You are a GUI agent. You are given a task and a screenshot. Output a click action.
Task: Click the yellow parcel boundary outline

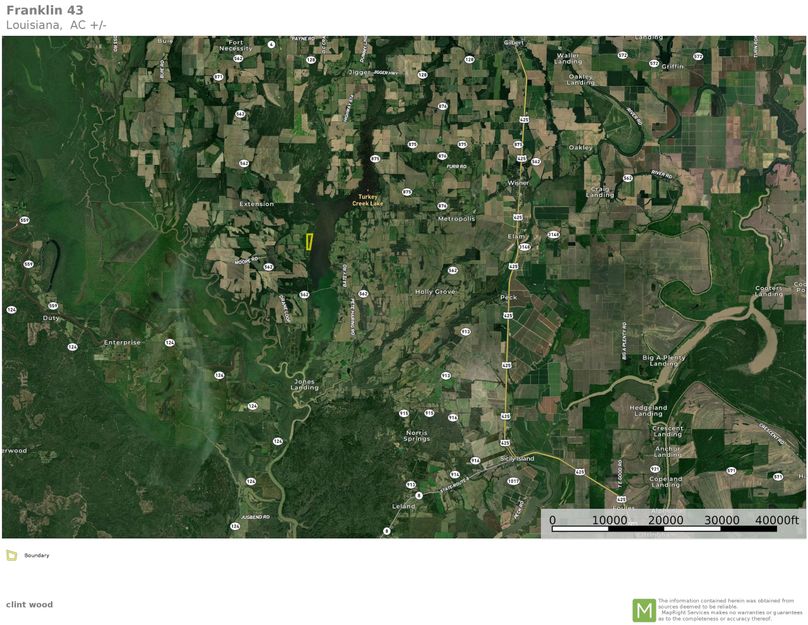point(309,242)
